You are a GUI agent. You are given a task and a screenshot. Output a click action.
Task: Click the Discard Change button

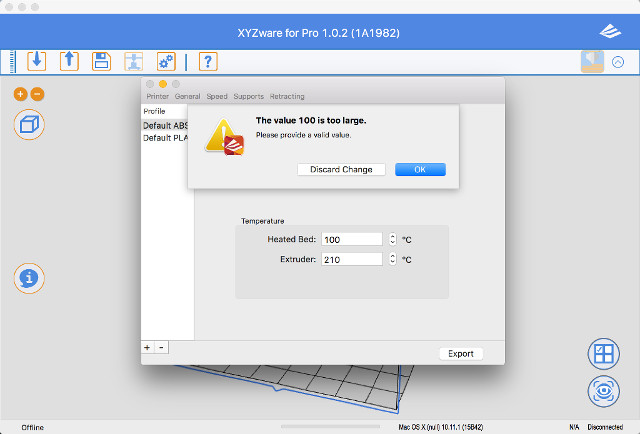341,169
